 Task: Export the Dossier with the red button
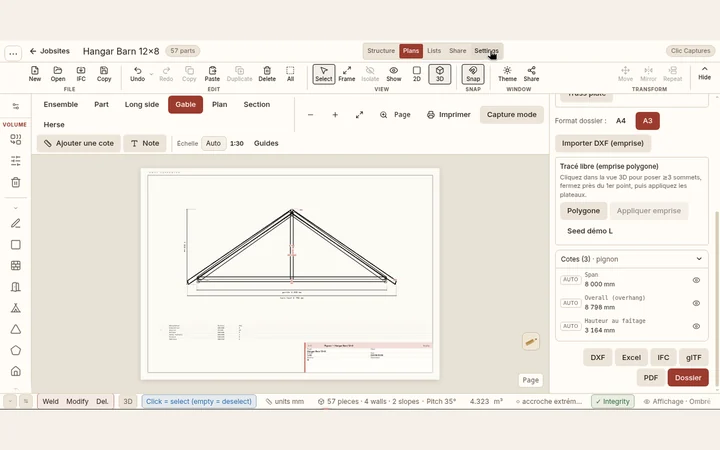pyautogui.click(x=688, y=377)
